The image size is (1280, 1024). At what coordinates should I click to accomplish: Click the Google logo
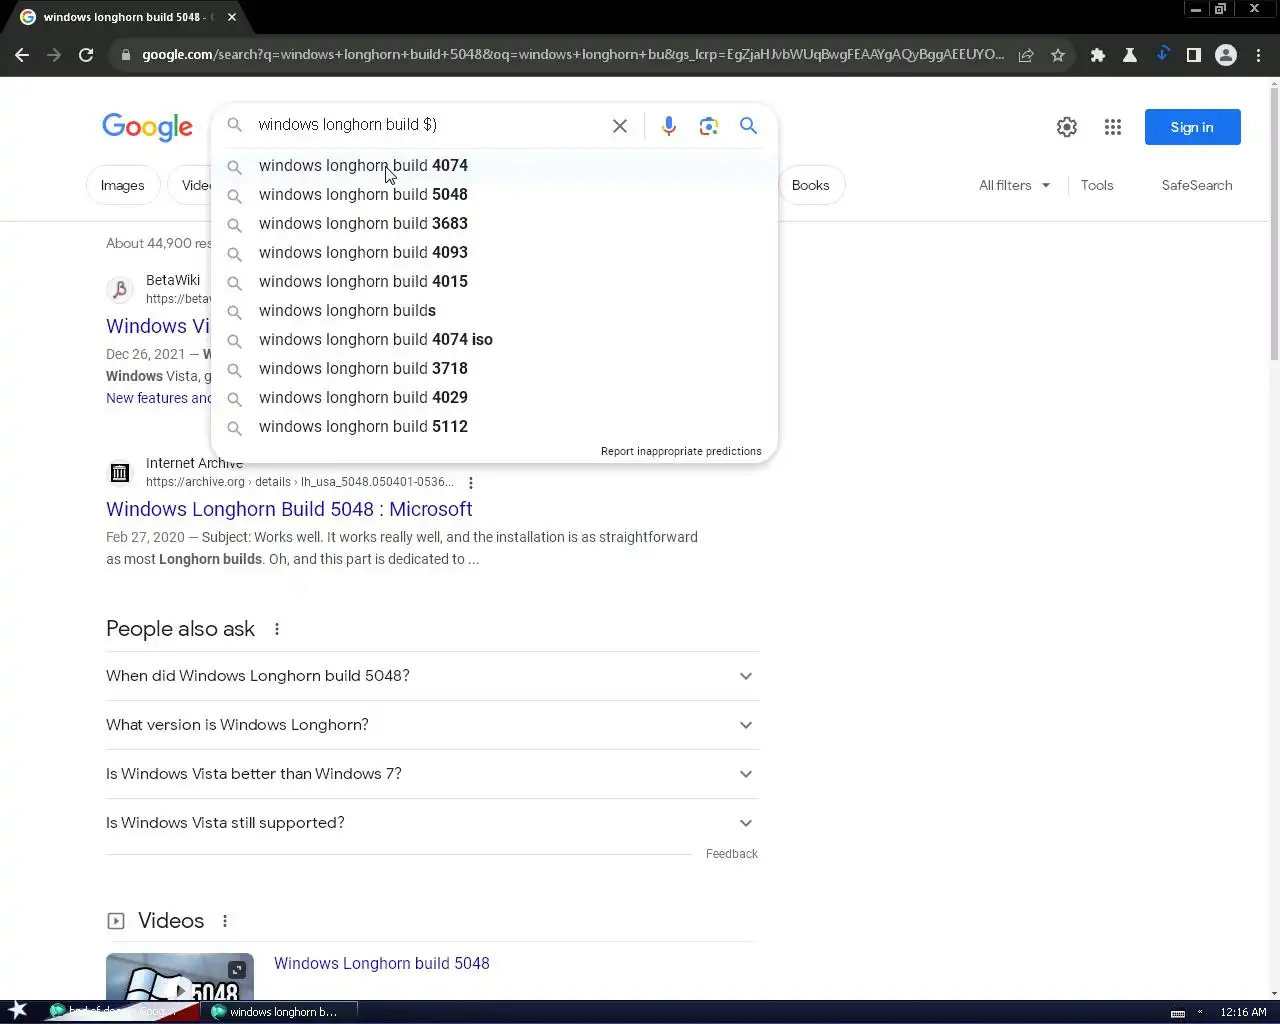tap(147, 127)
